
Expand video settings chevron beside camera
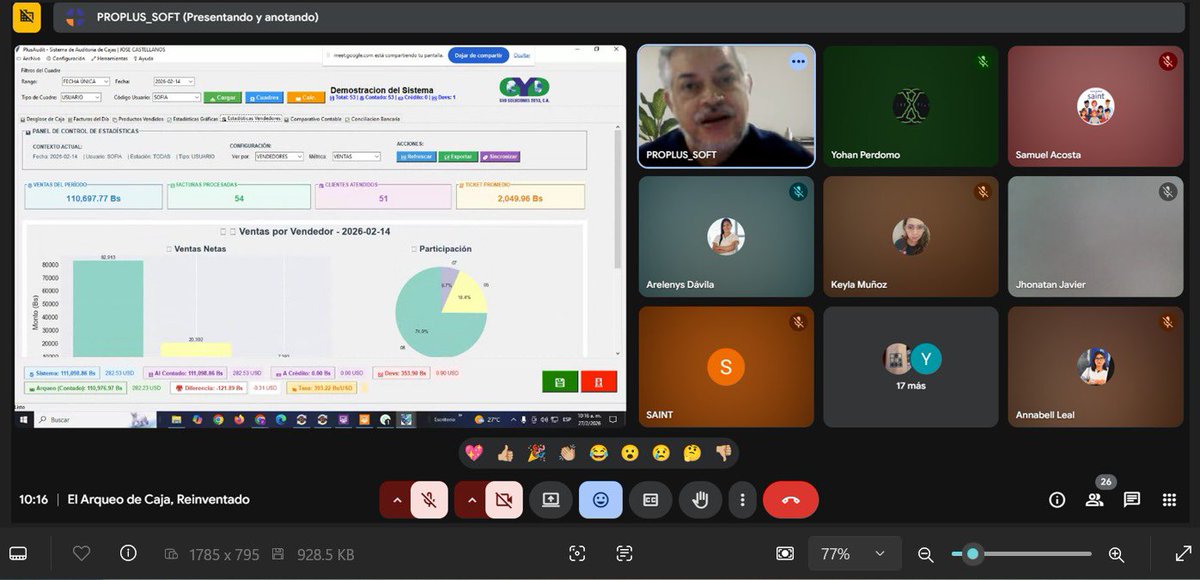pos(471,500)
